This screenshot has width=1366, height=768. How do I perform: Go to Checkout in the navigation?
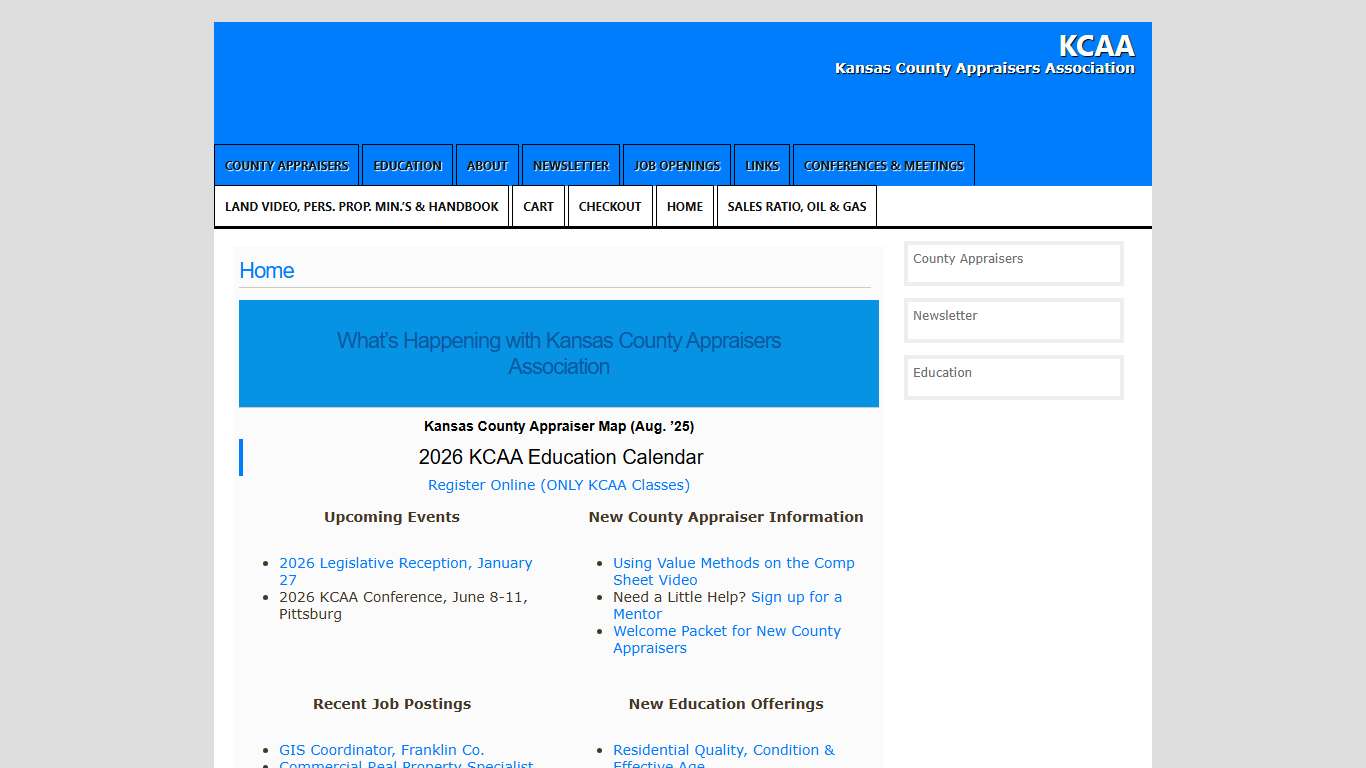click(x=610, y=207)
